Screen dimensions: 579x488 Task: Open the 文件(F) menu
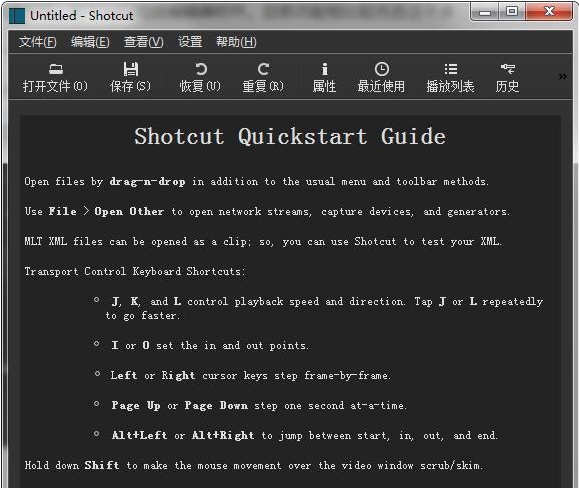tap(38, 42)
